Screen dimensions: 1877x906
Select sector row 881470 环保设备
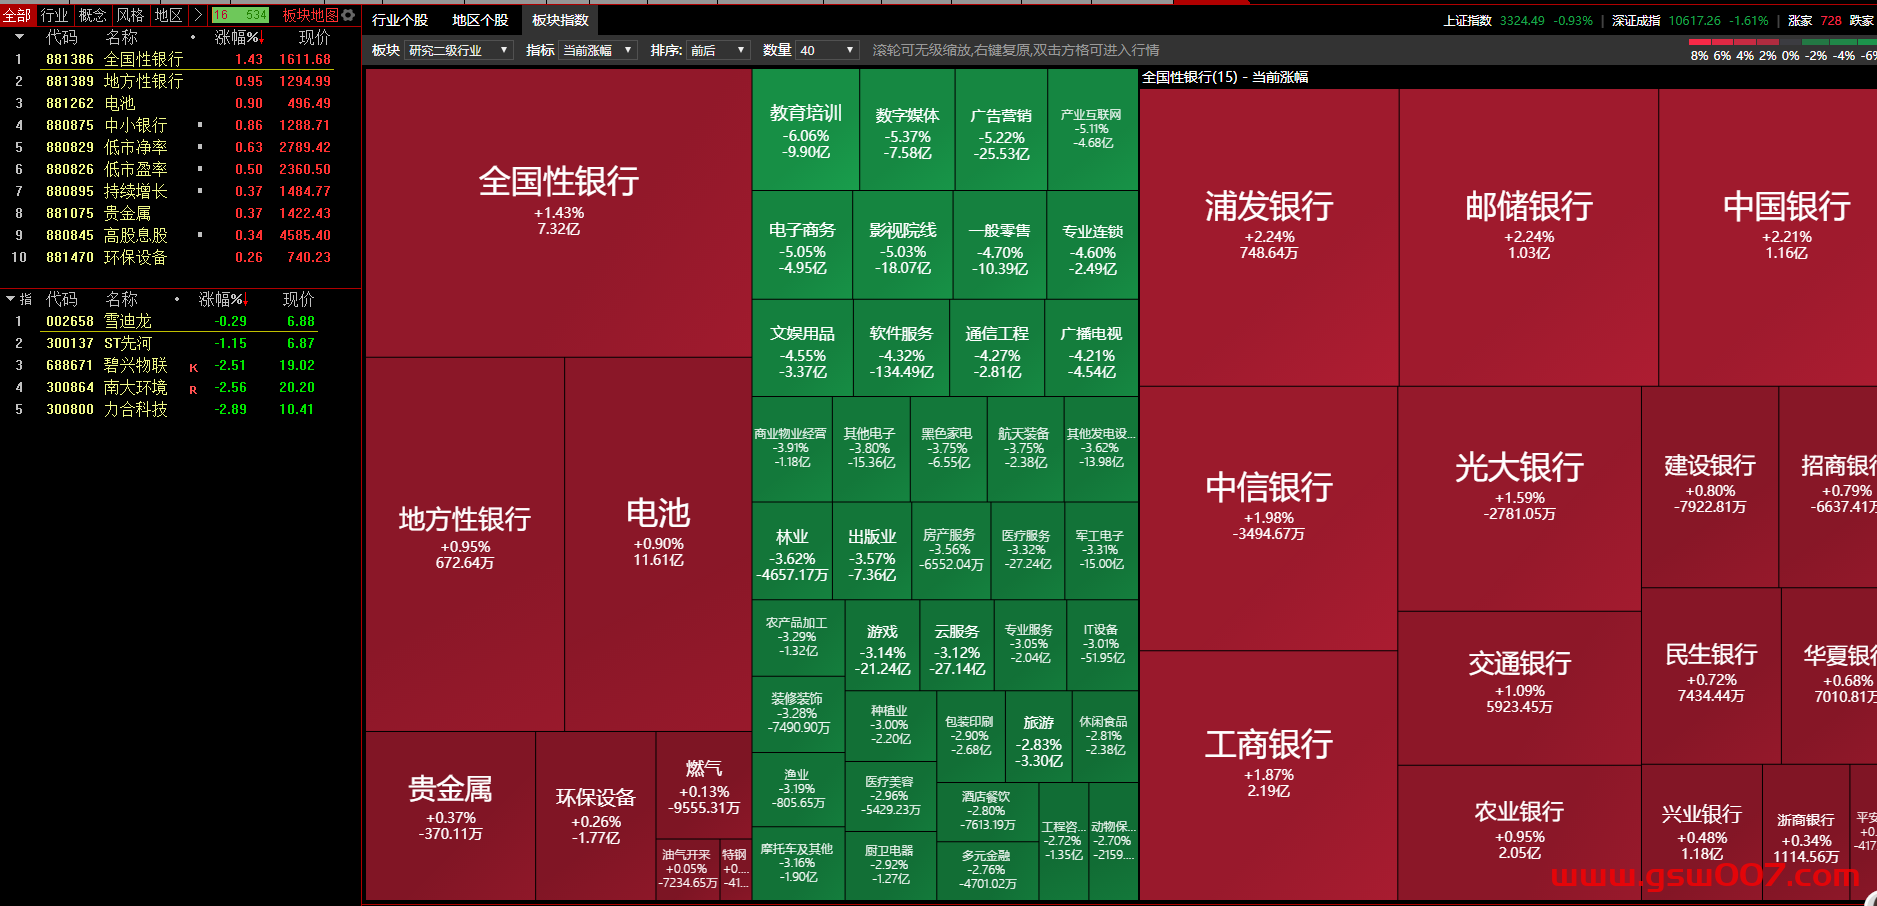click(x=180, y=257)
